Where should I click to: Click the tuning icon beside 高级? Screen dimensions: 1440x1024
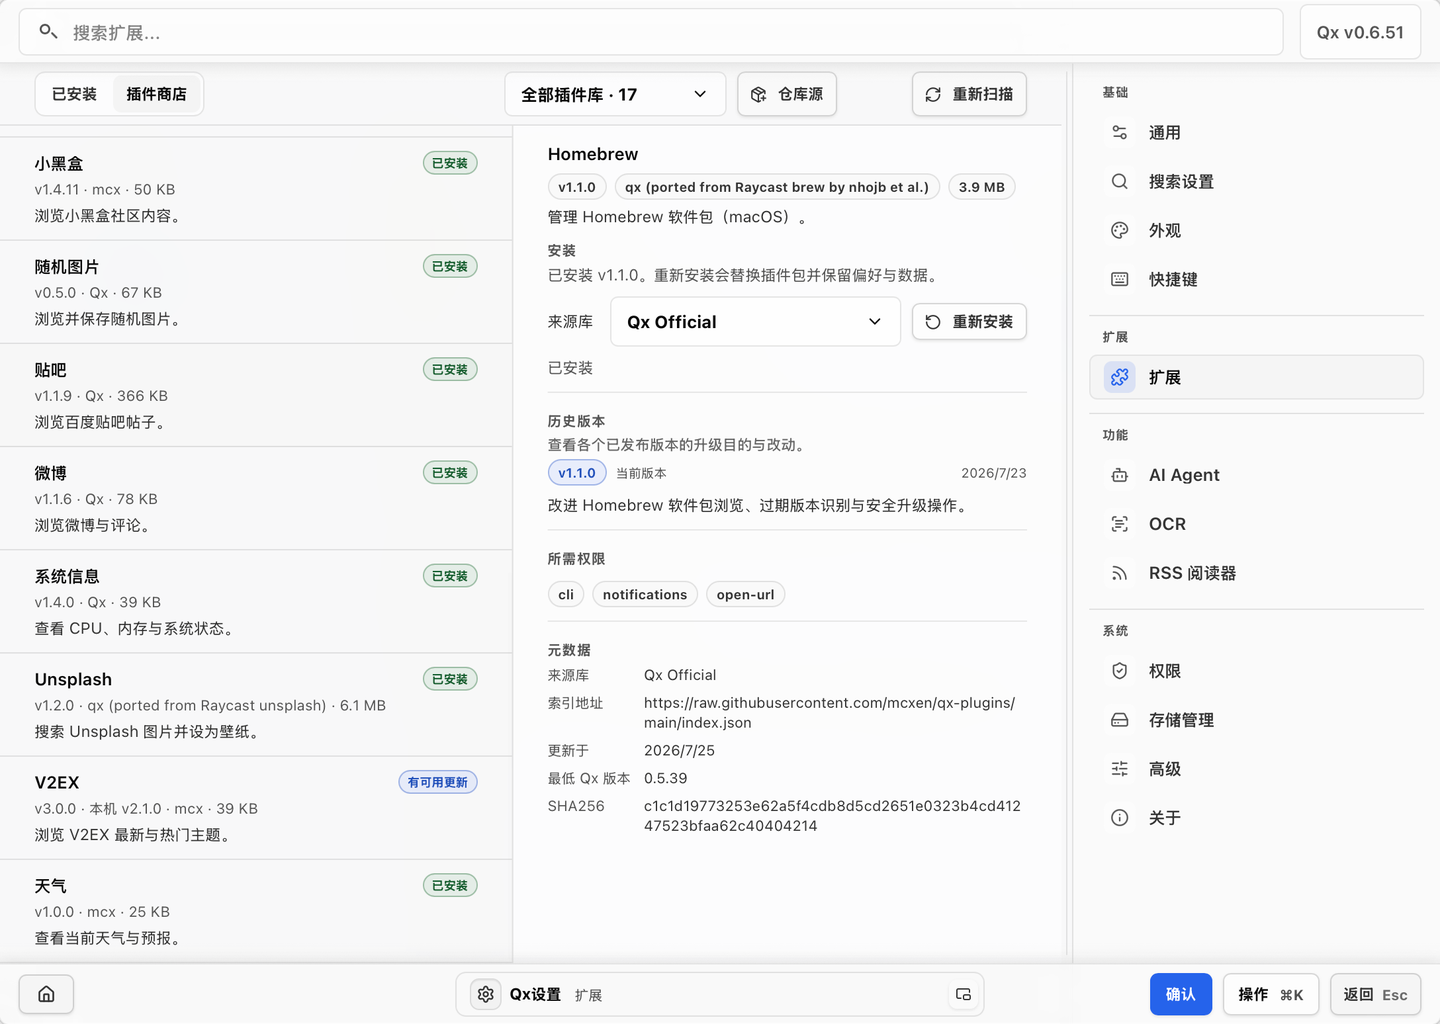click(x=1120, y=769)
